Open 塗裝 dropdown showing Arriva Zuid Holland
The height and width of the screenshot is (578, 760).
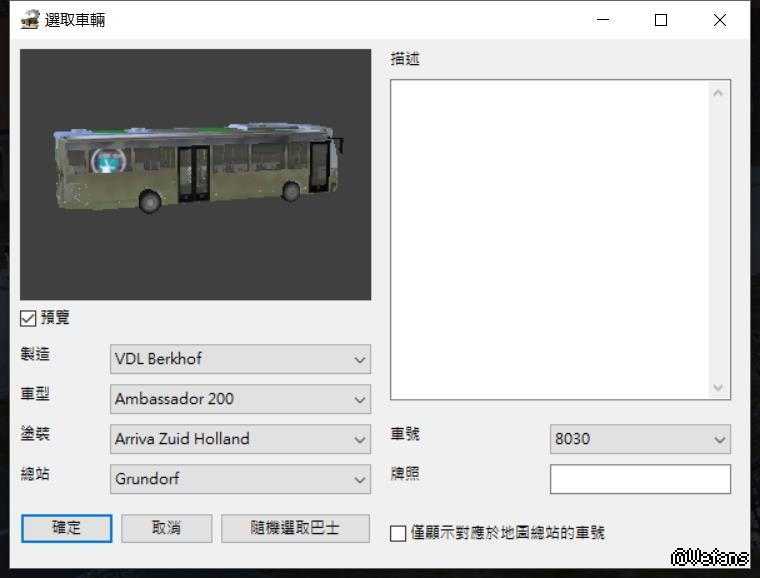pyautogui.click(x=240, y=439)
